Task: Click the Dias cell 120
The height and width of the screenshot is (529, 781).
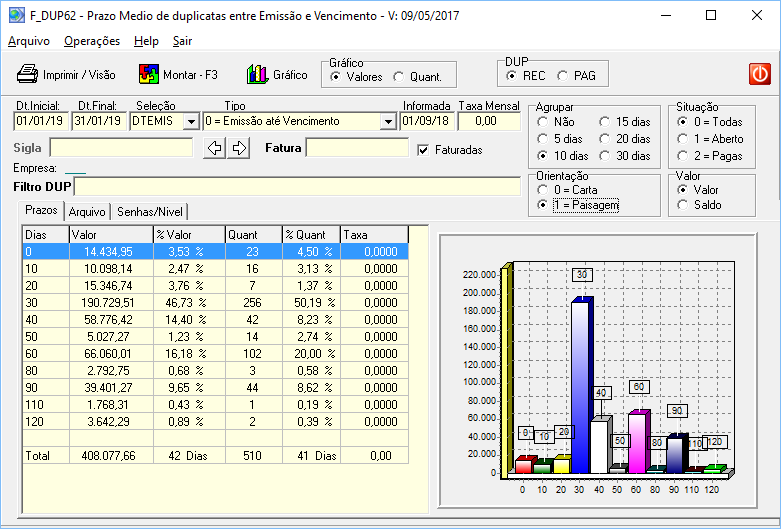Action: click(46, 422)
